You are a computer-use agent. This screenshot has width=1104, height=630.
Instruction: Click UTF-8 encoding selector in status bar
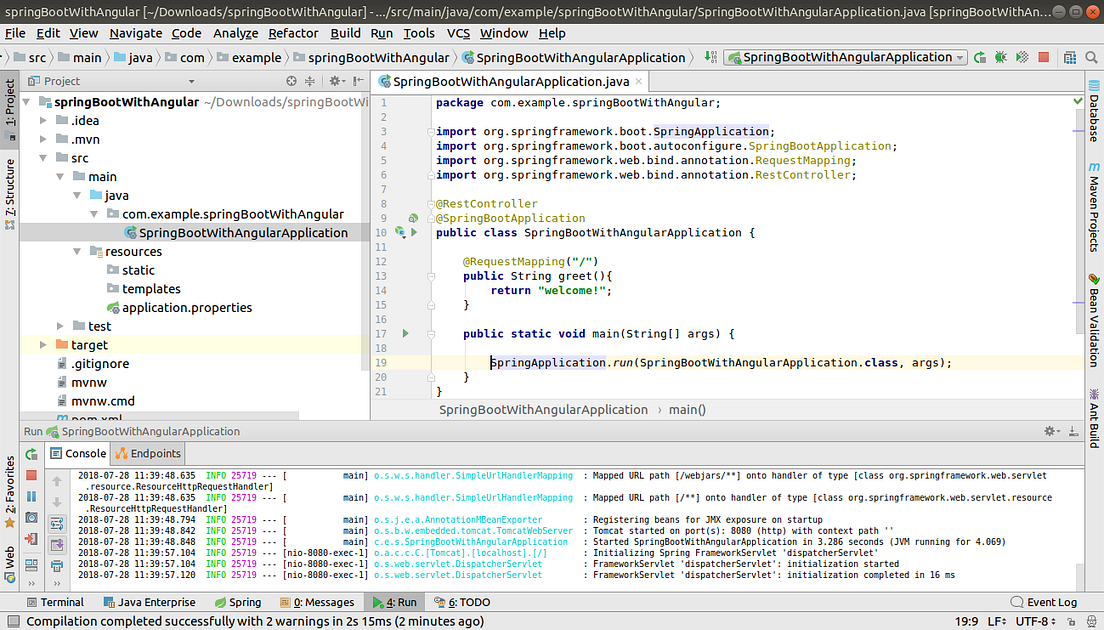click(1035, 622)
